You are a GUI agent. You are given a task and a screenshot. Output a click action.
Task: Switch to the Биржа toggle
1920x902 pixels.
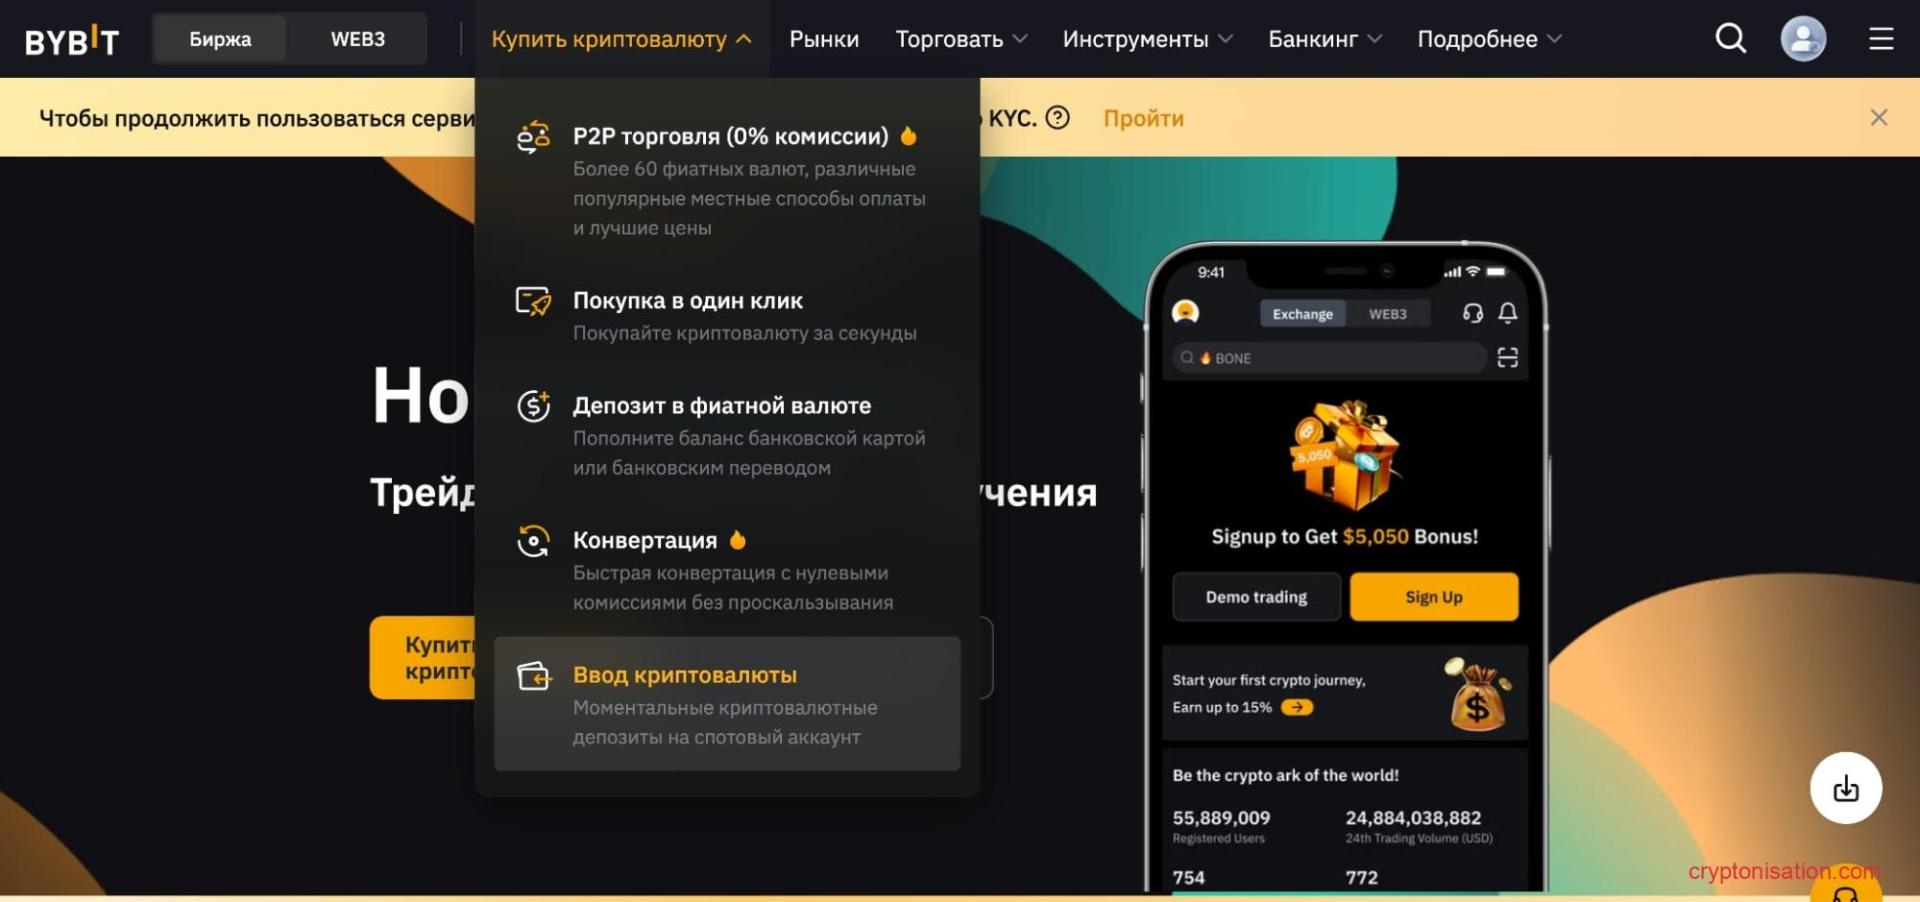pos(220,39)
